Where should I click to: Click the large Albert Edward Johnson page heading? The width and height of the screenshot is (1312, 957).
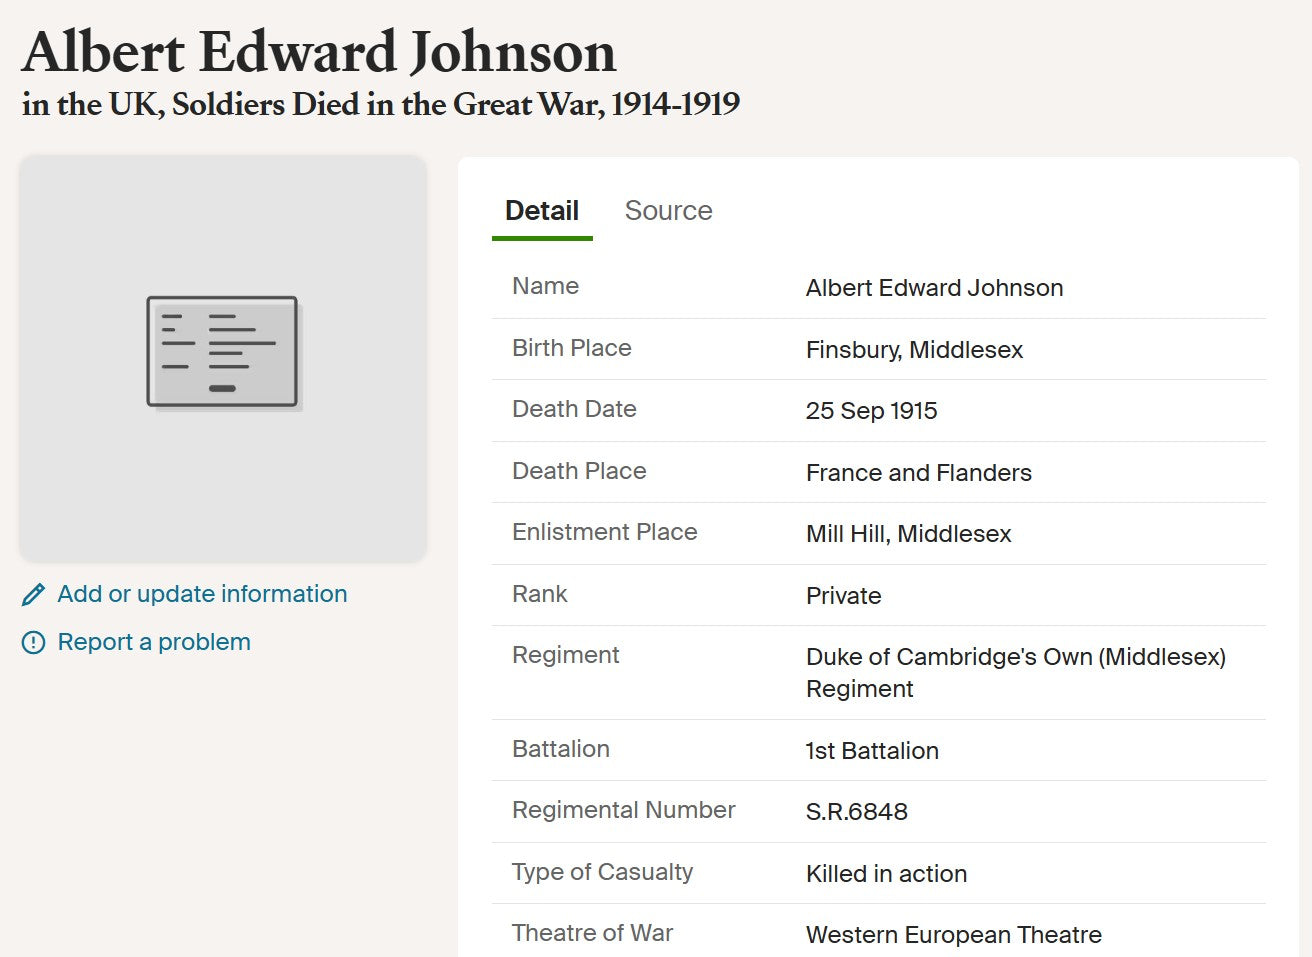tap(319, 52)
